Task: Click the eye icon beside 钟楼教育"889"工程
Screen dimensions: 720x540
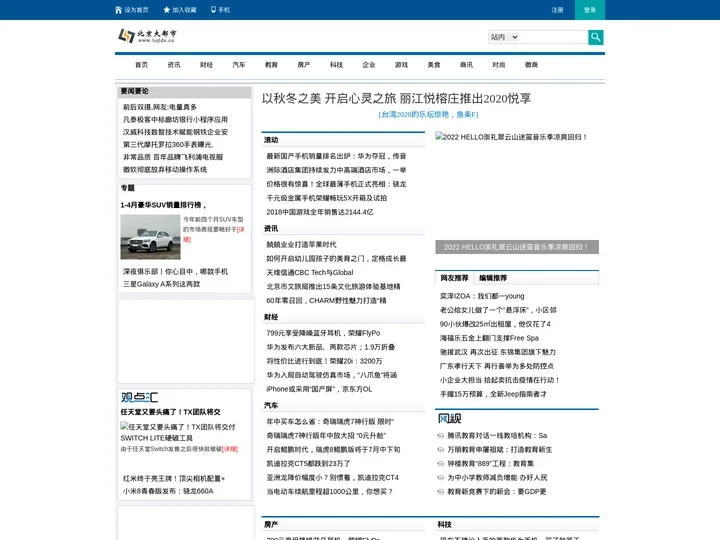Action: [440, 464]
